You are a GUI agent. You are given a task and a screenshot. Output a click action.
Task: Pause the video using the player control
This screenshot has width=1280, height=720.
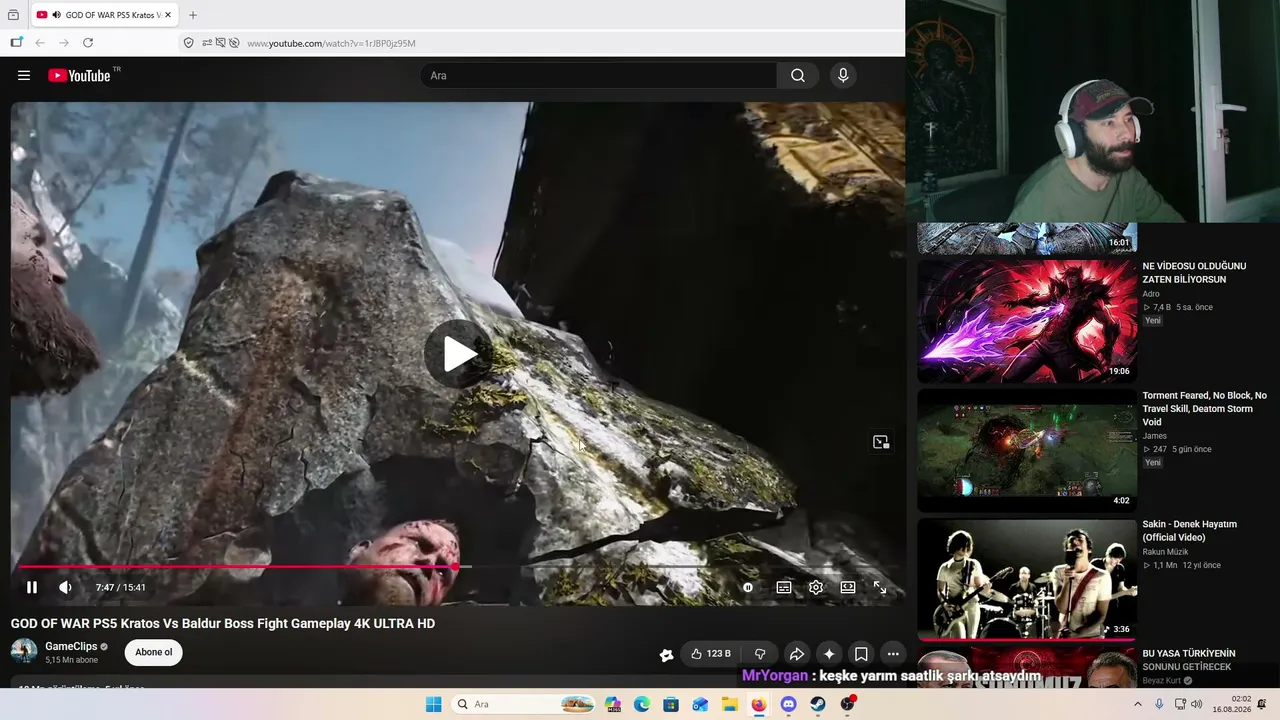(32, 587)
